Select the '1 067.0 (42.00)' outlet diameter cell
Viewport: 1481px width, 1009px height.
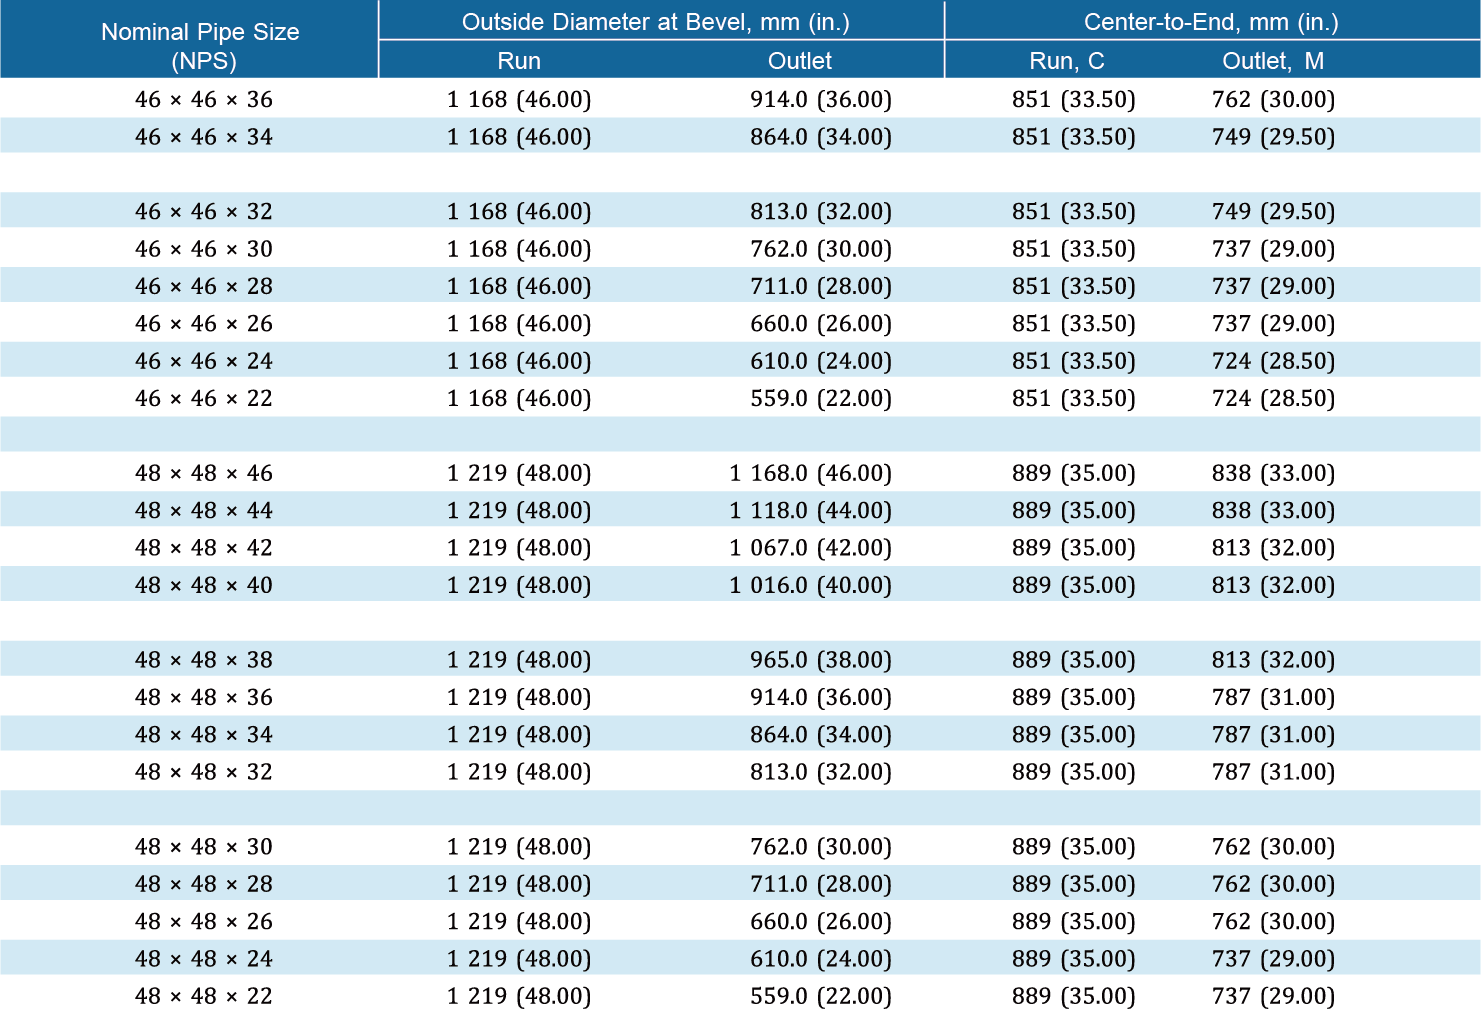click(x=811, y=548)
